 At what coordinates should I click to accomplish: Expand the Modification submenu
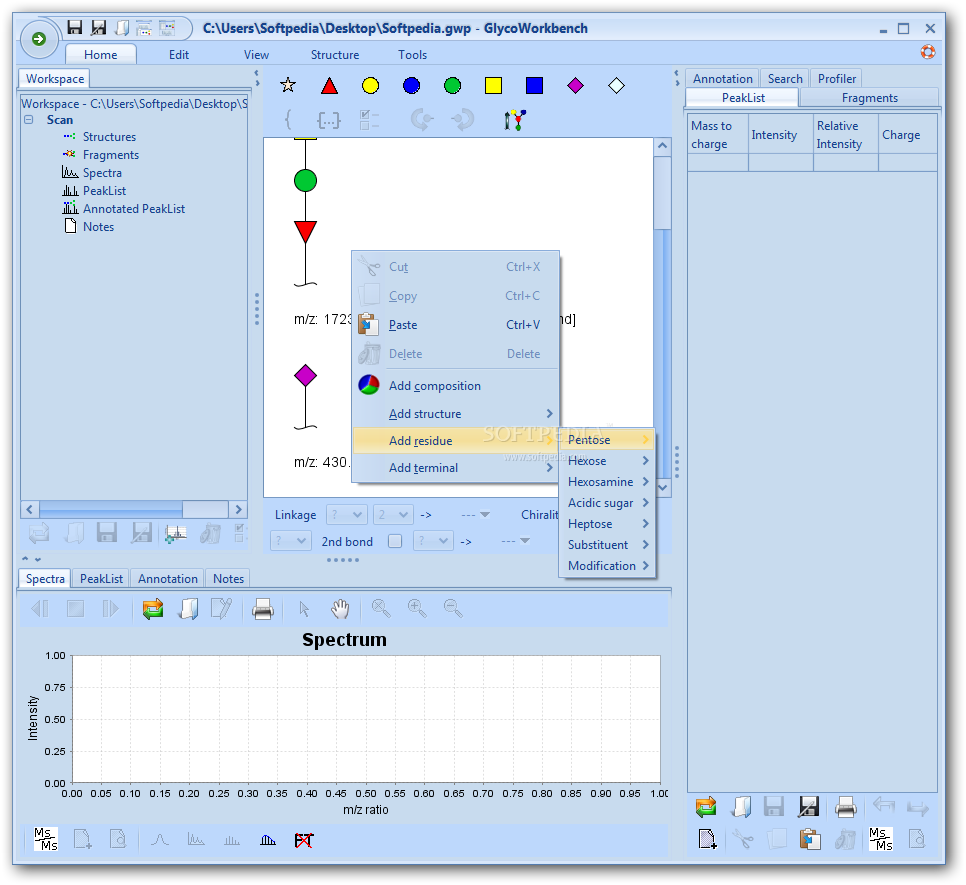[607, 565]
